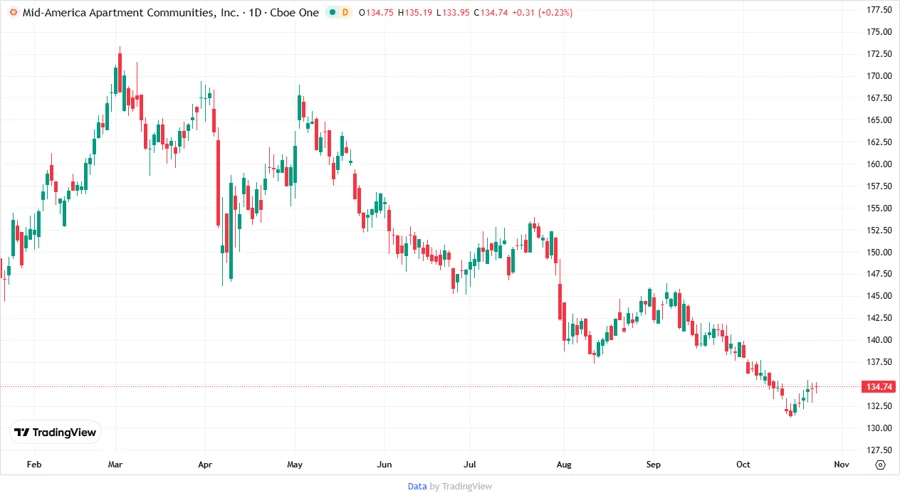Viewport: 900px width, 498px height.
Task: Click the 140.00 price axis label
Action: 879,340
